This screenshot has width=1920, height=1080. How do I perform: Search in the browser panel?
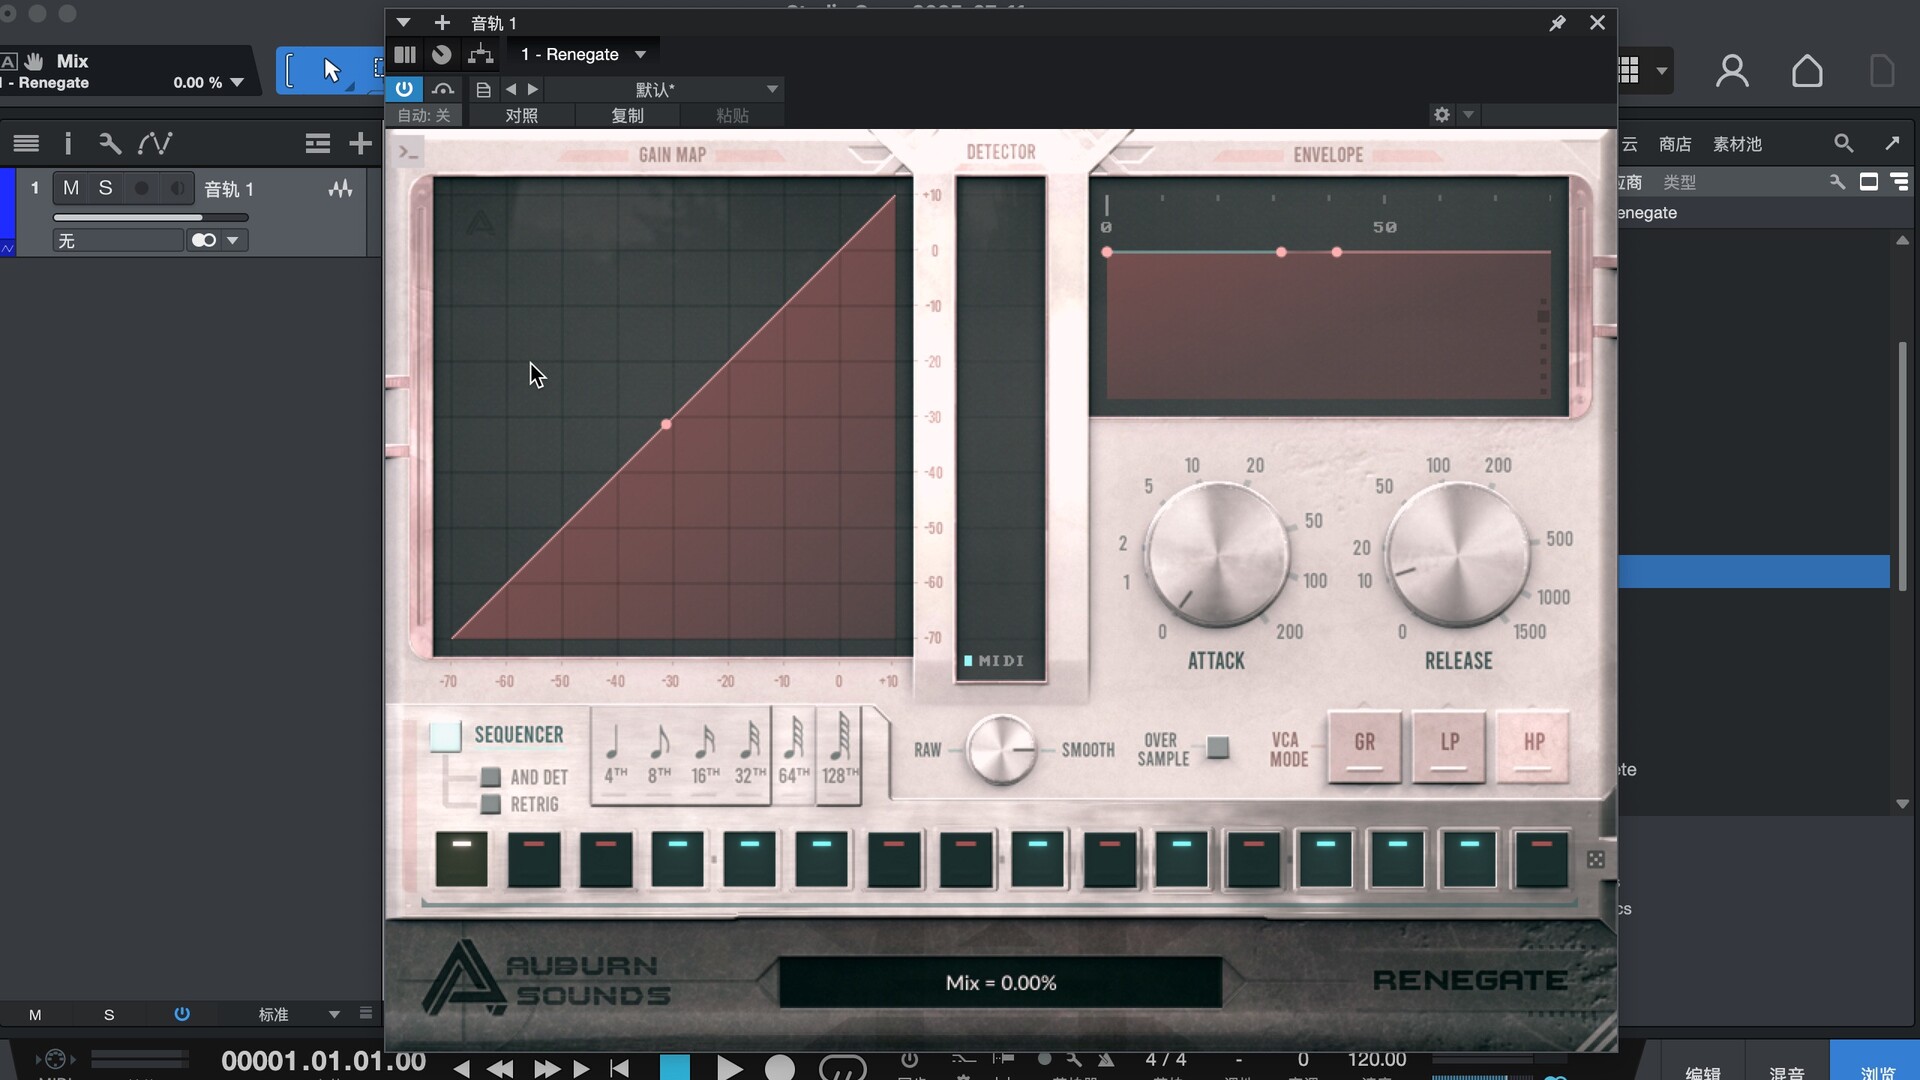click(x=1843, y=144)
